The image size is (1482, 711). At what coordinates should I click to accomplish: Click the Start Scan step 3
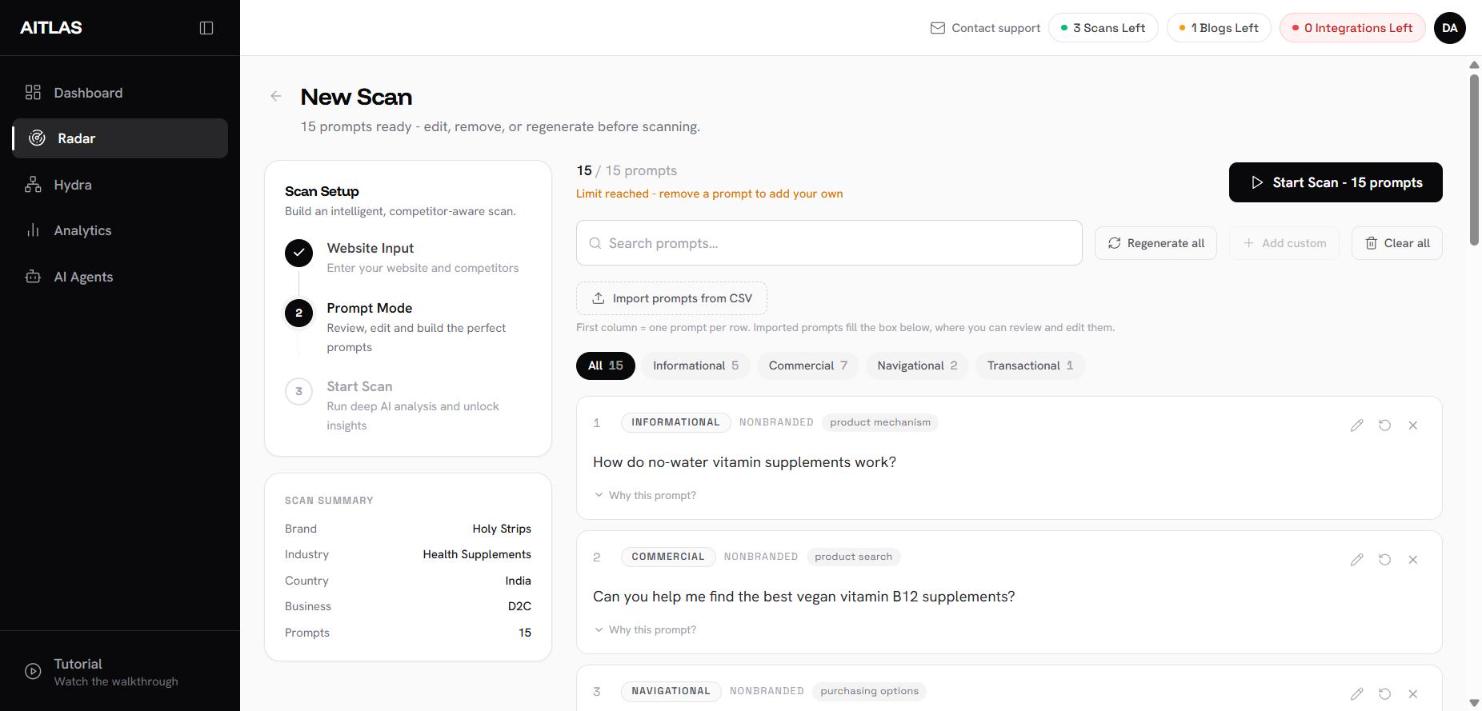[408, 405]
